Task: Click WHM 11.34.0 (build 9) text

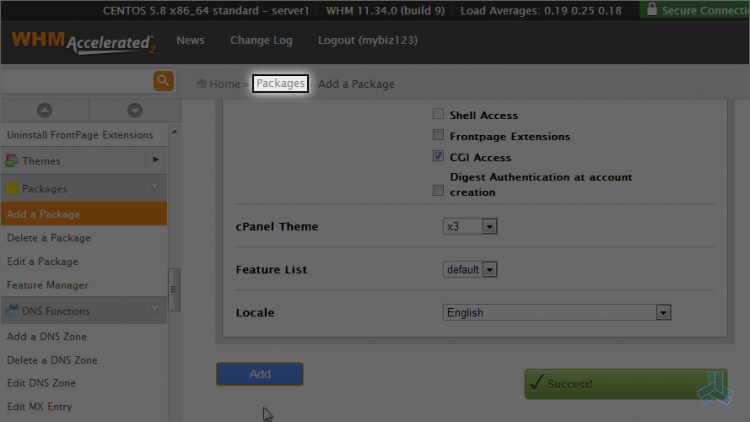Action: tap(385, 11)
